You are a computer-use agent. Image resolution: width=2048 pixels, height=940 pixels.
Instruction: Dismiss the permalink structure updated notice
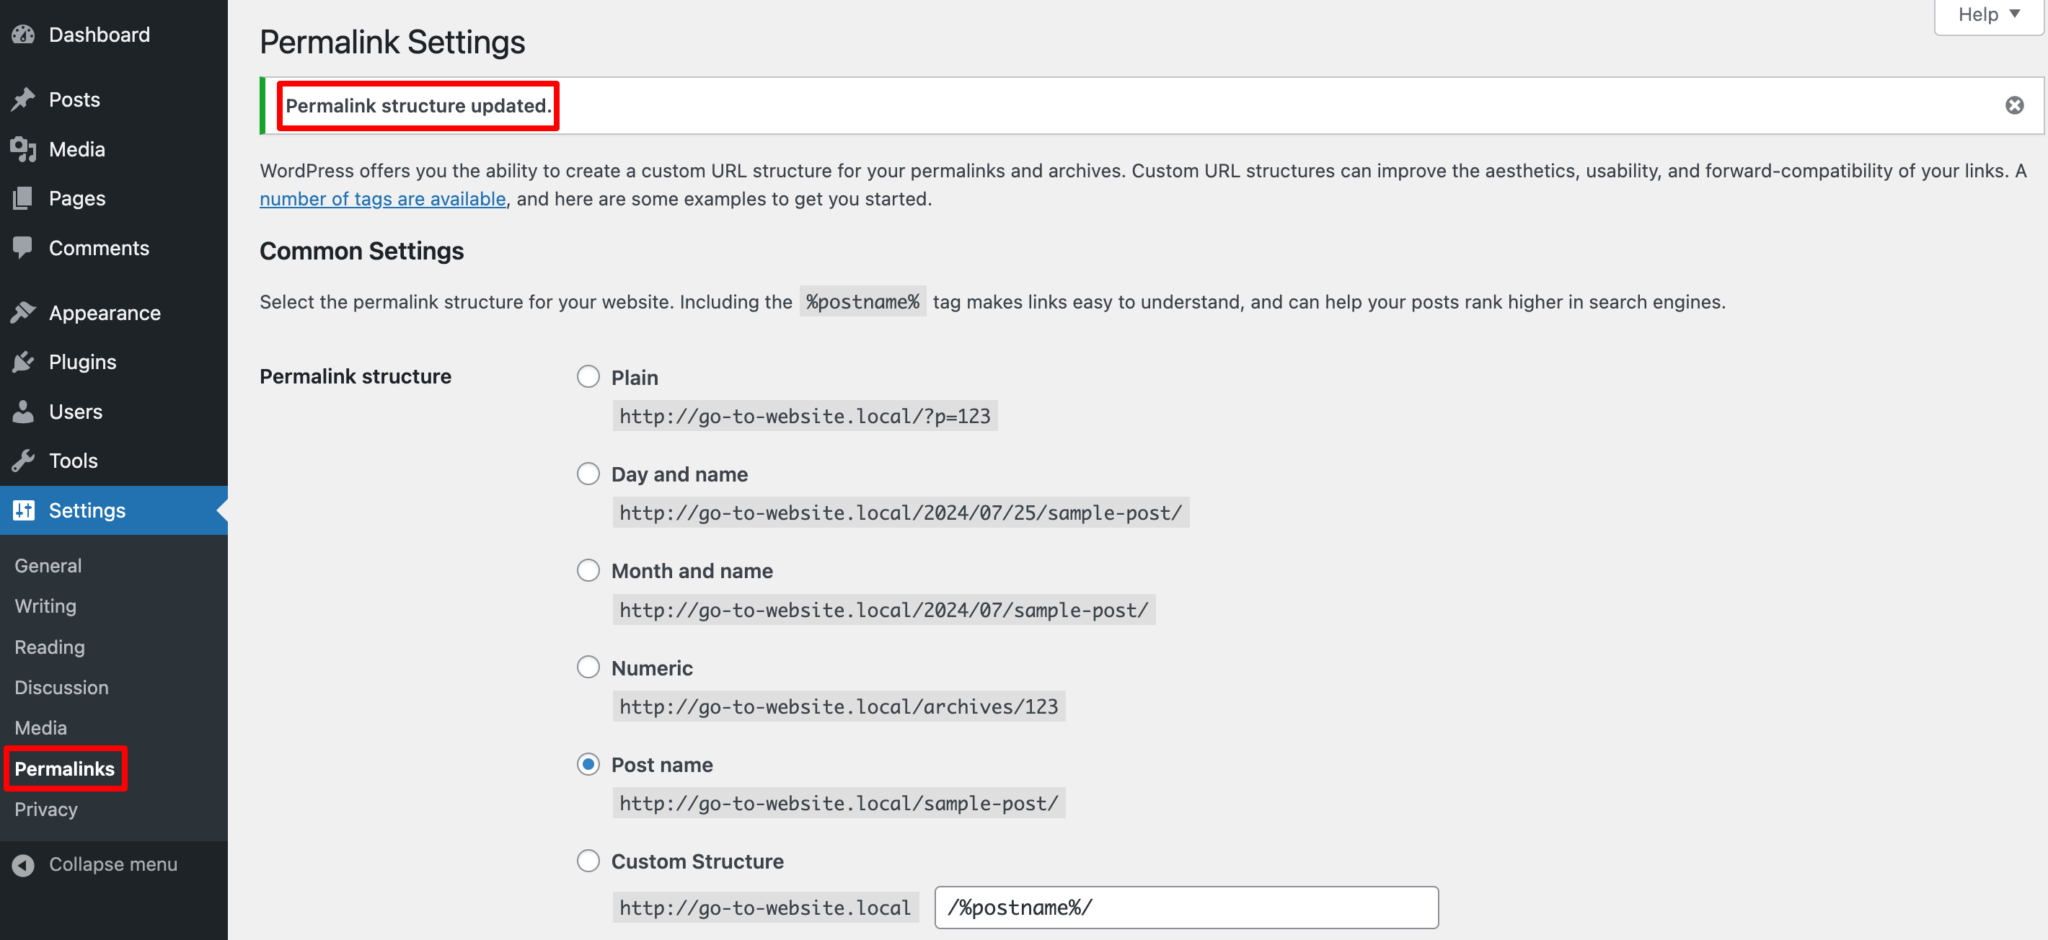2014,105
